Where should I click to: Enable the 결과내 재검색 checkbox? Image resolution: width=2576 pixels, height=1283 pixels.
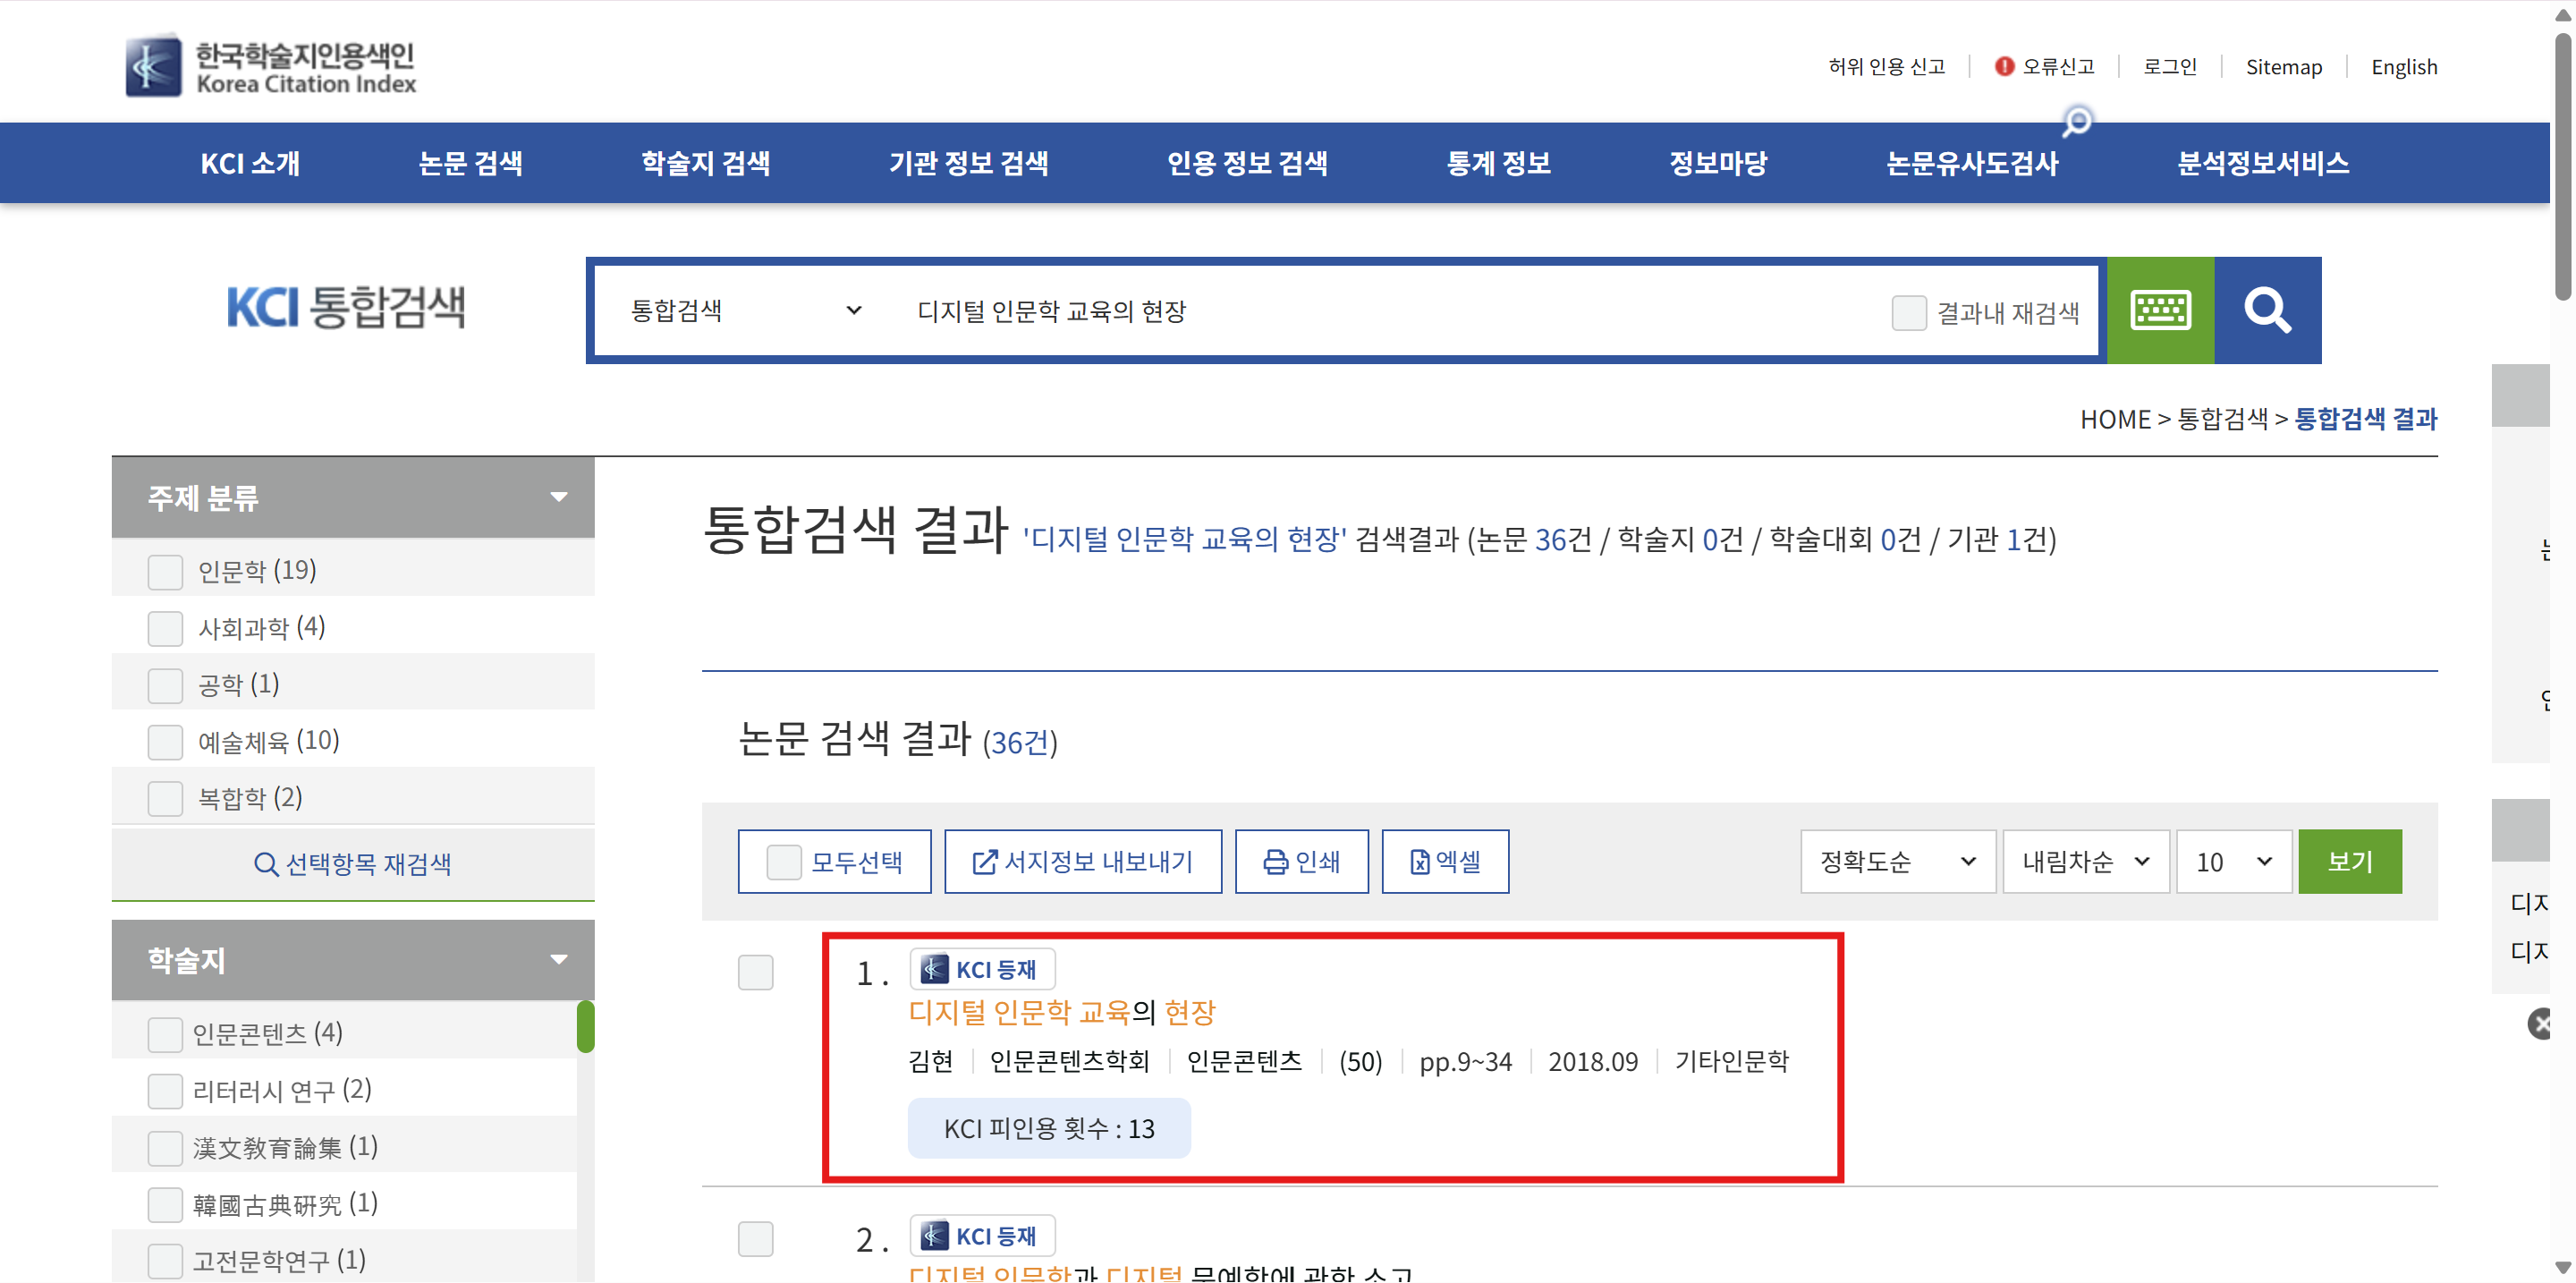coord(1908,313)
